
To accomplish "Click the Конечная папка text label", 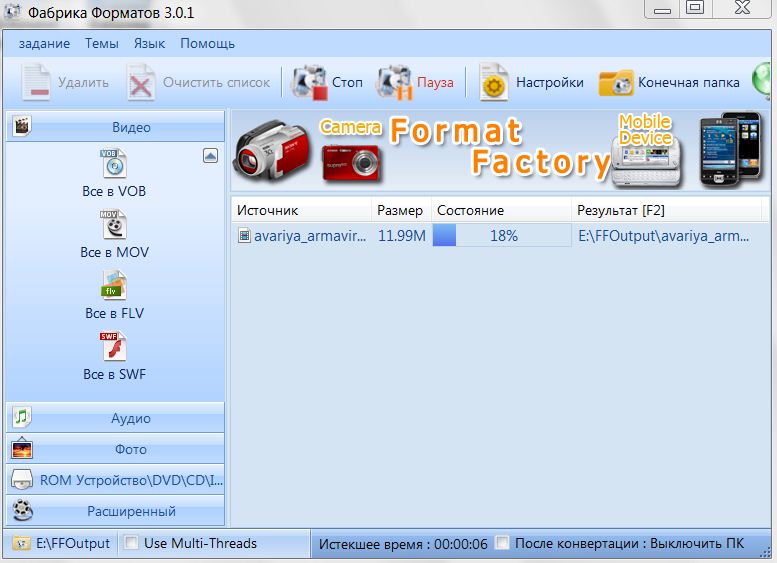I will pos(688,82).
